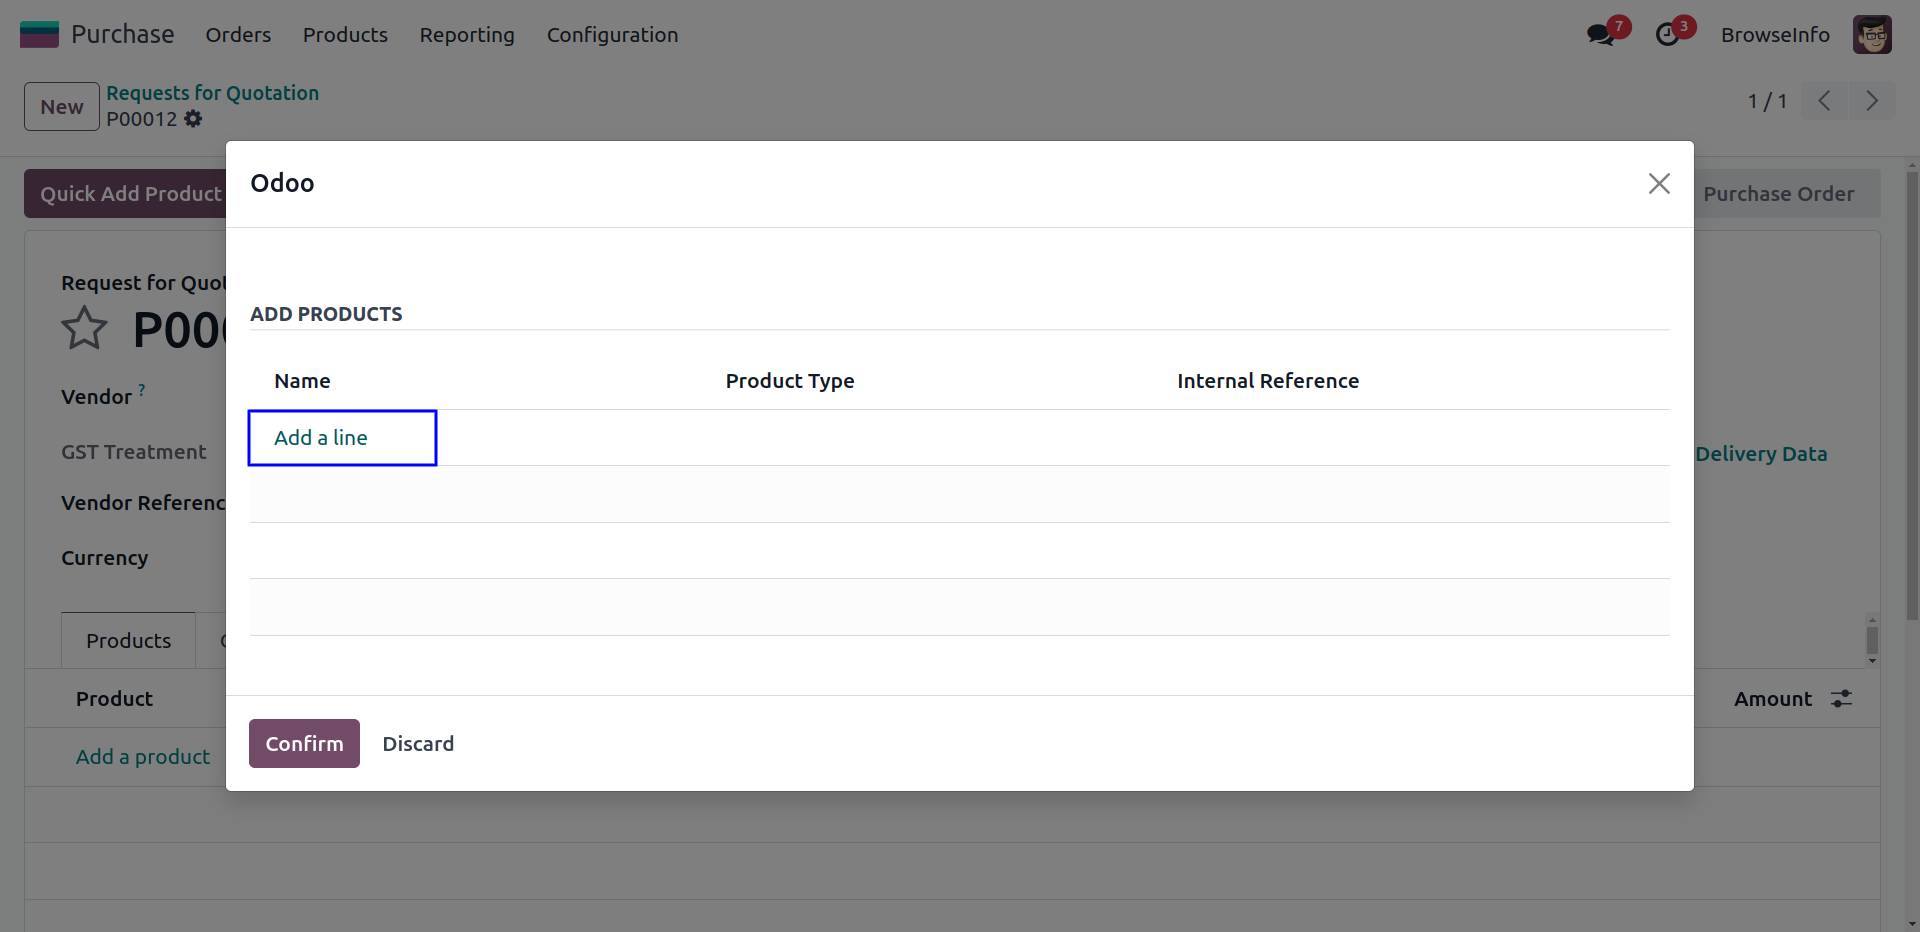This screenshot has width=1920, height=932.
Task: Go to the next record arrow
Action: (x=1872, y=101)
